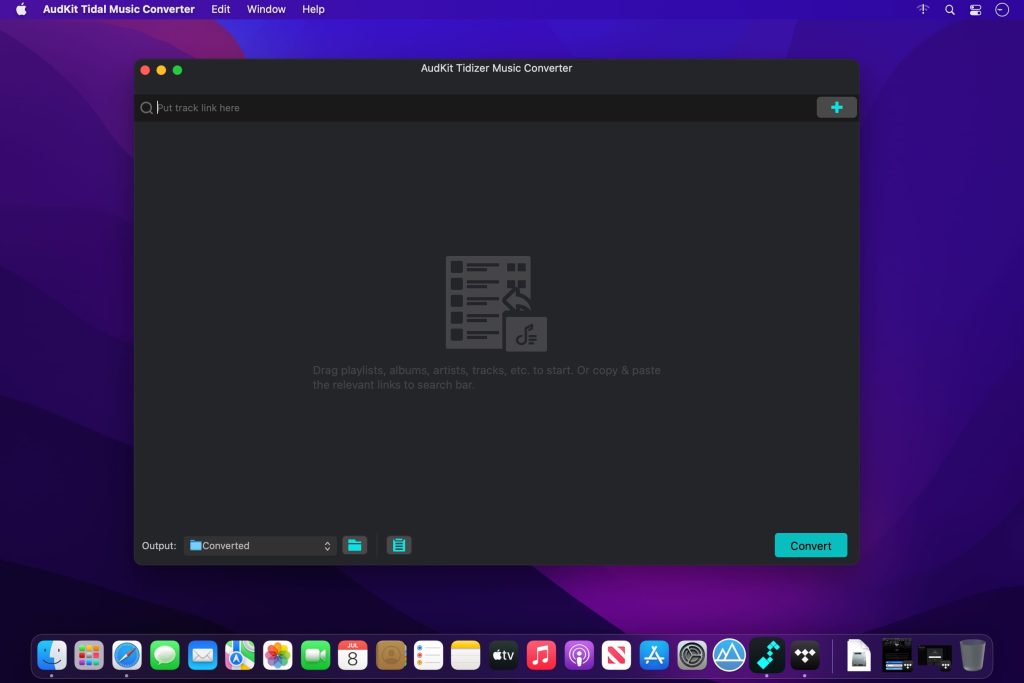Open the Help menu
1024x683 pixels.
312,9
